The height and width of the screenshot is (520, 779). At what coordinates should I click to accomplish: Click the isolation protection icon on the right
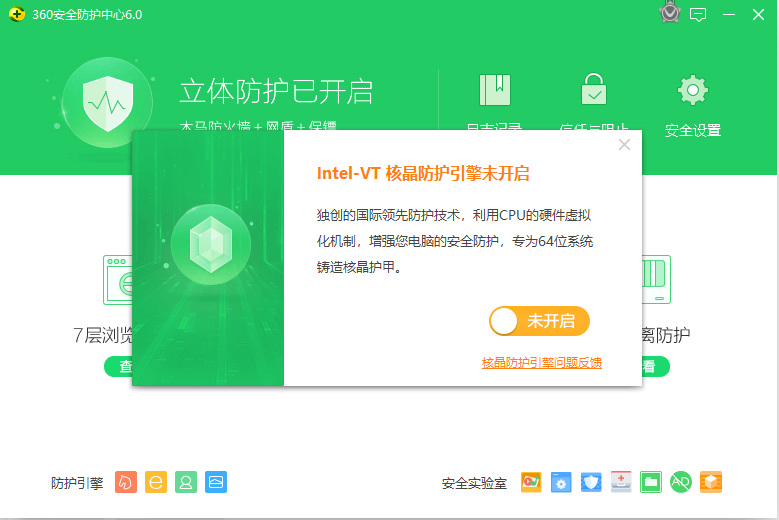(x=656, y=279)
